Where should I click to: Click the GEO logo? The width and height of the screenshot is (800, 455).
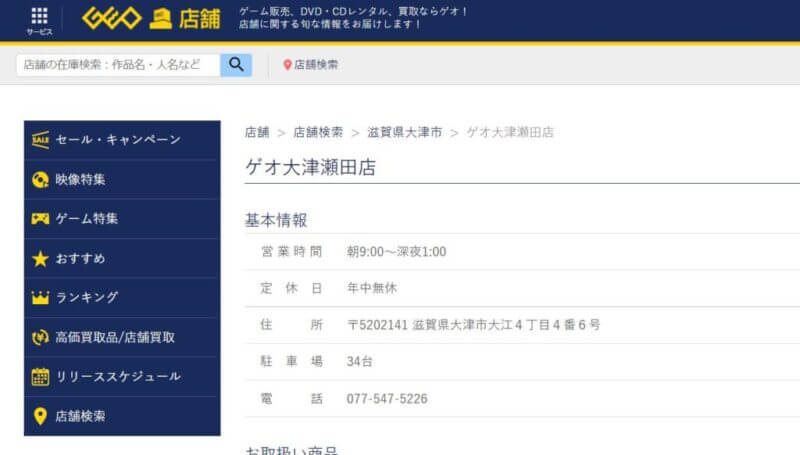coord(112,19)
